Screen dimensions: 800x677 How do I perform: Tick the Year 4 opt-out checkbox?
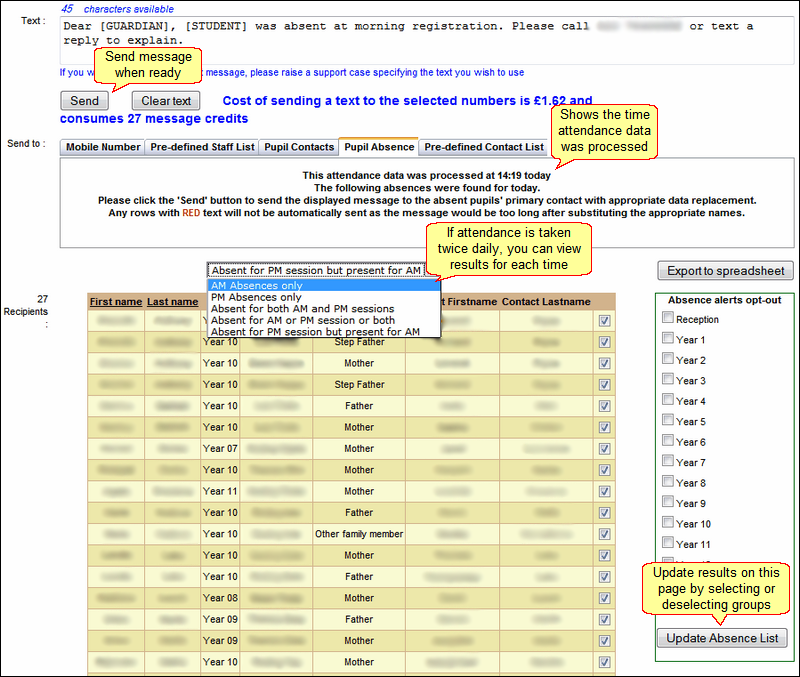pyautogui.click(x=668, y=399)
